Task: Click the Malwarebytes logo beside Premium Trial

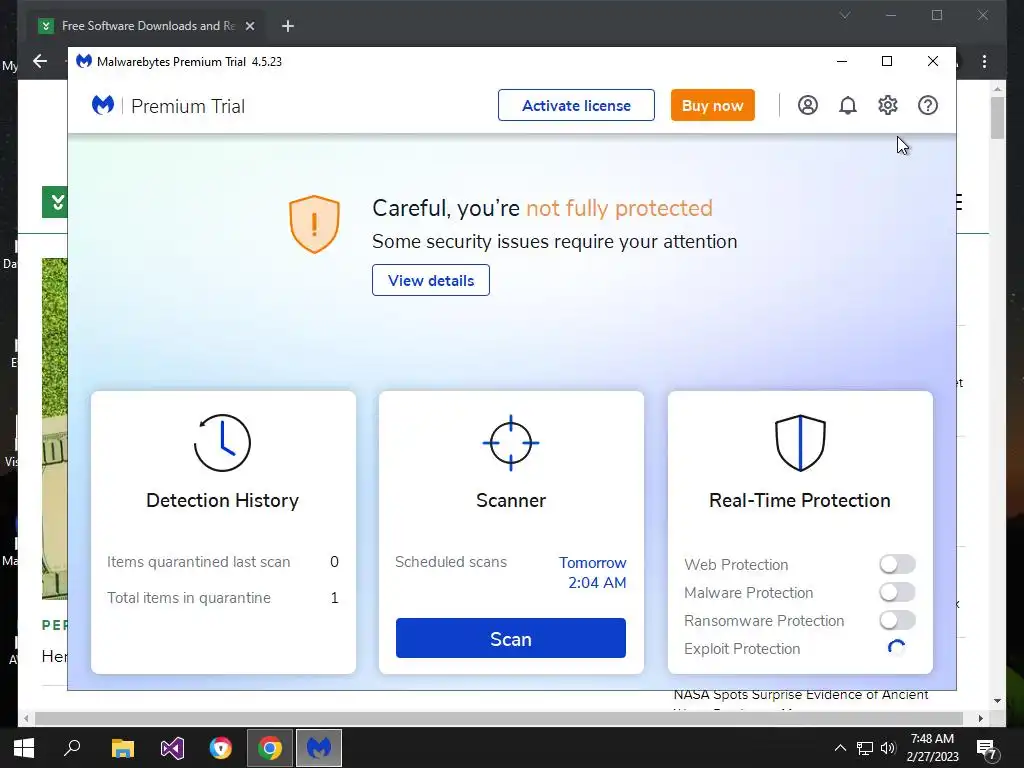Action: (x=103, y=105)
